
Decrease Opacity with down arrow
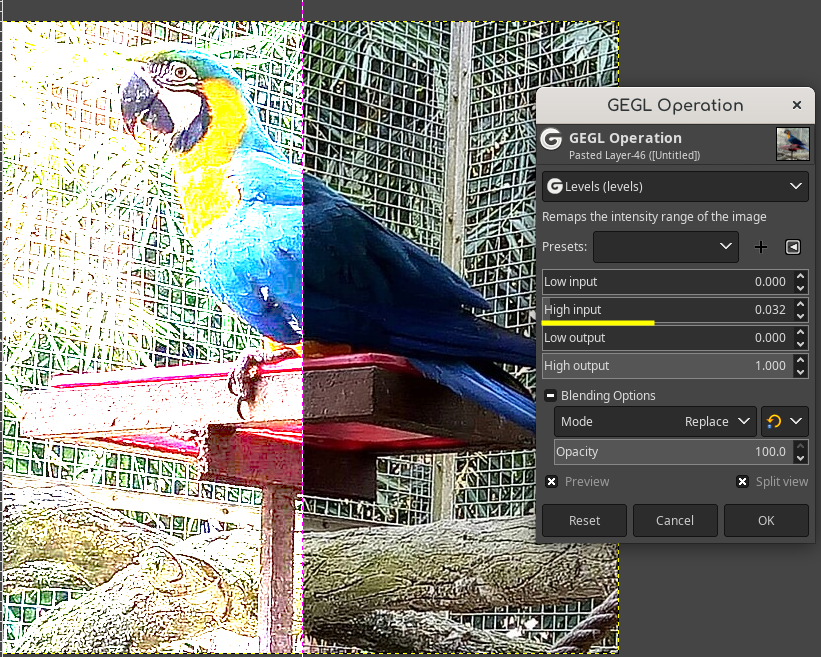pyautogui.click(x=801, y=458)
